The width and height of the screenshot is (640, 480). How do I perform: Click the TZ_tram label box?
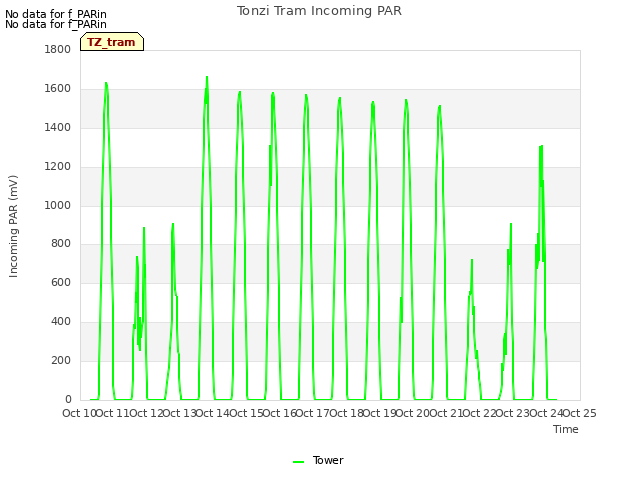(x=112, y=42)
